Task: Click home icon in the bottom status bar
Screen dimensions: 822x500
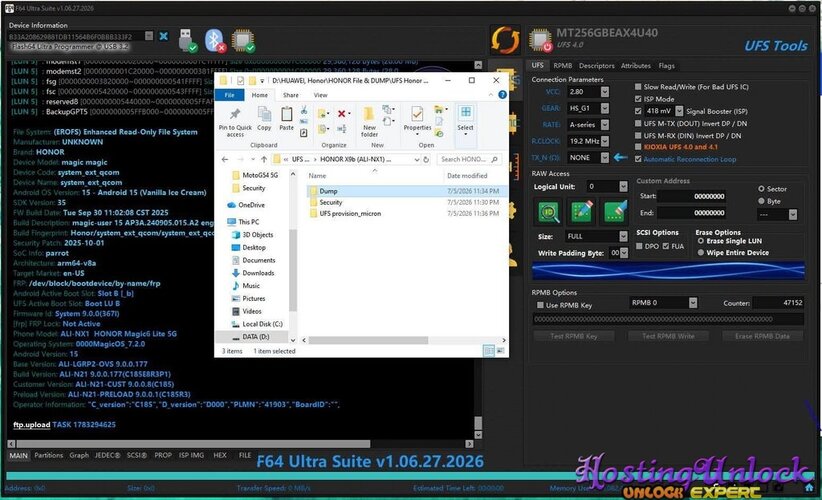Action: click(x=809, y=487)
